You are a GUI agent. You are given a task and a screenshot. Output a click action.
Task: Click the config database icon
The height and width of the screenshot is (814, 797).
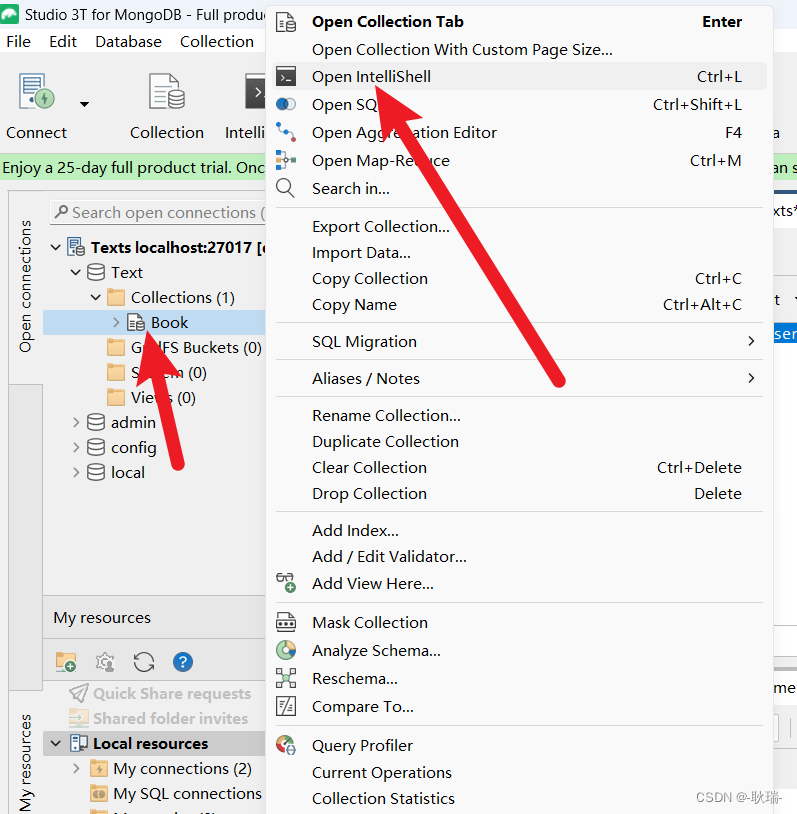tap(96, 447)
